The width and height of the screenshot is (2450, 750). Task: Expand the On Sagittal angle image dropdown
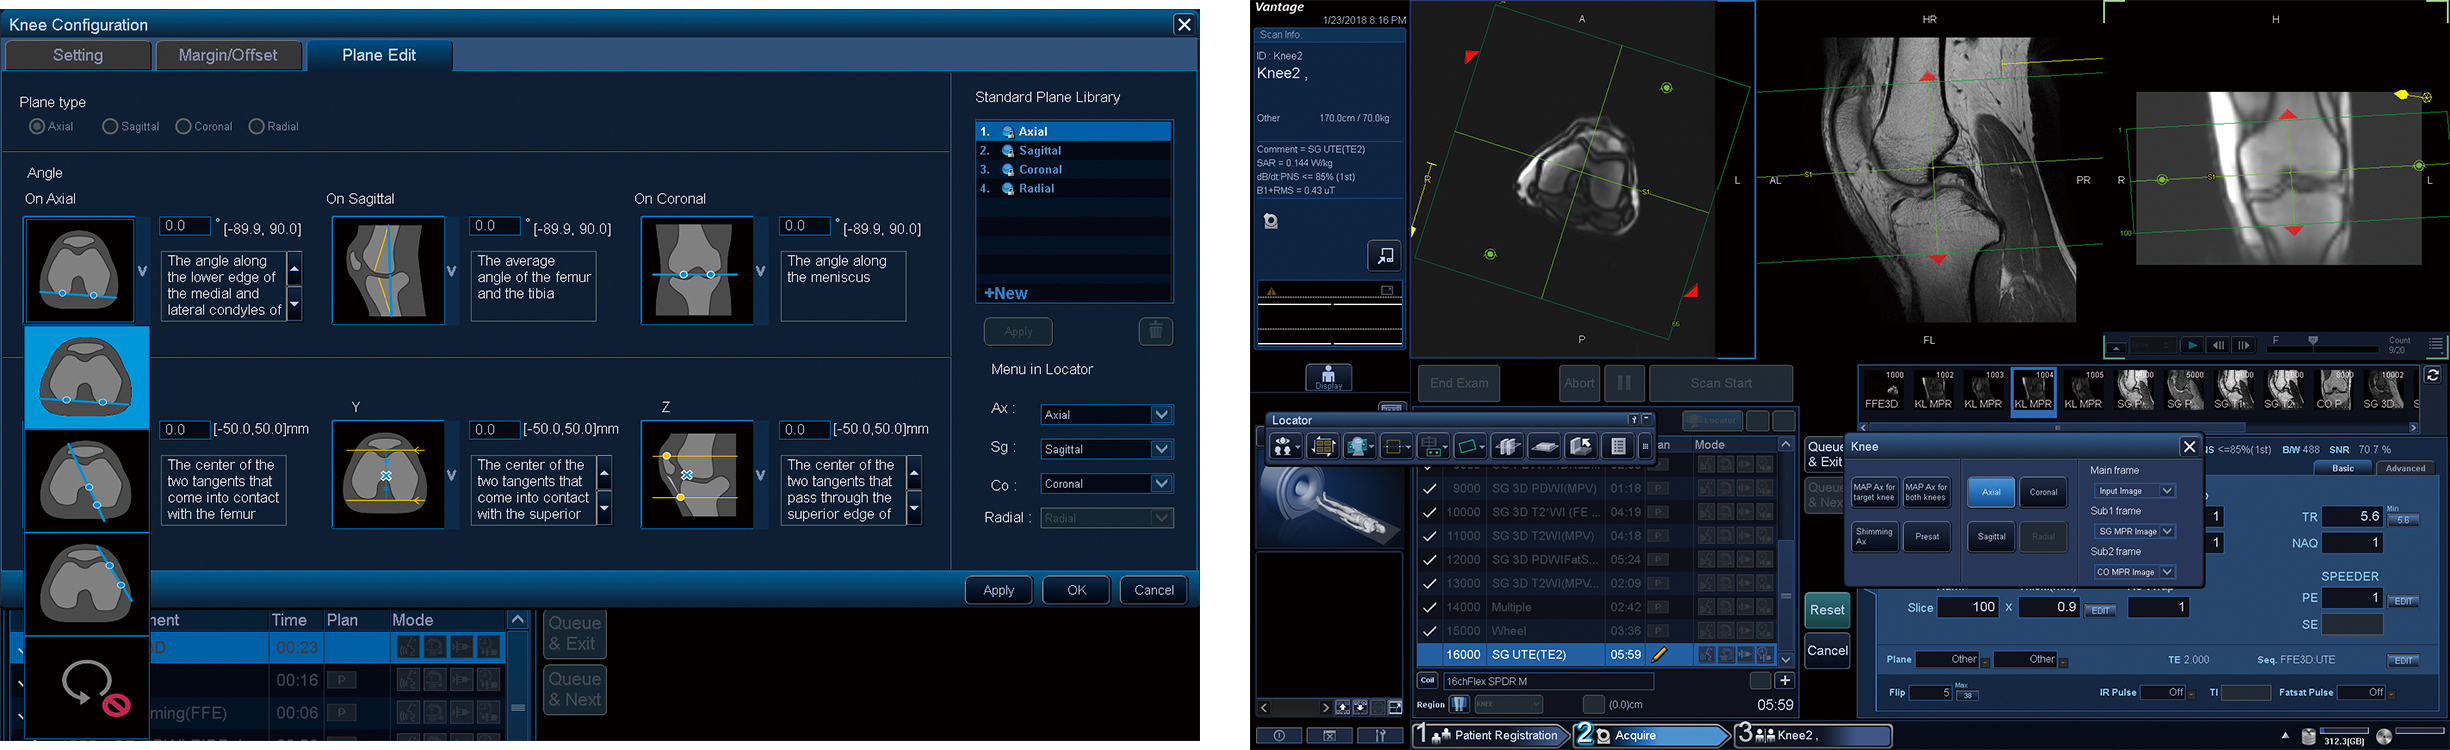452,271
